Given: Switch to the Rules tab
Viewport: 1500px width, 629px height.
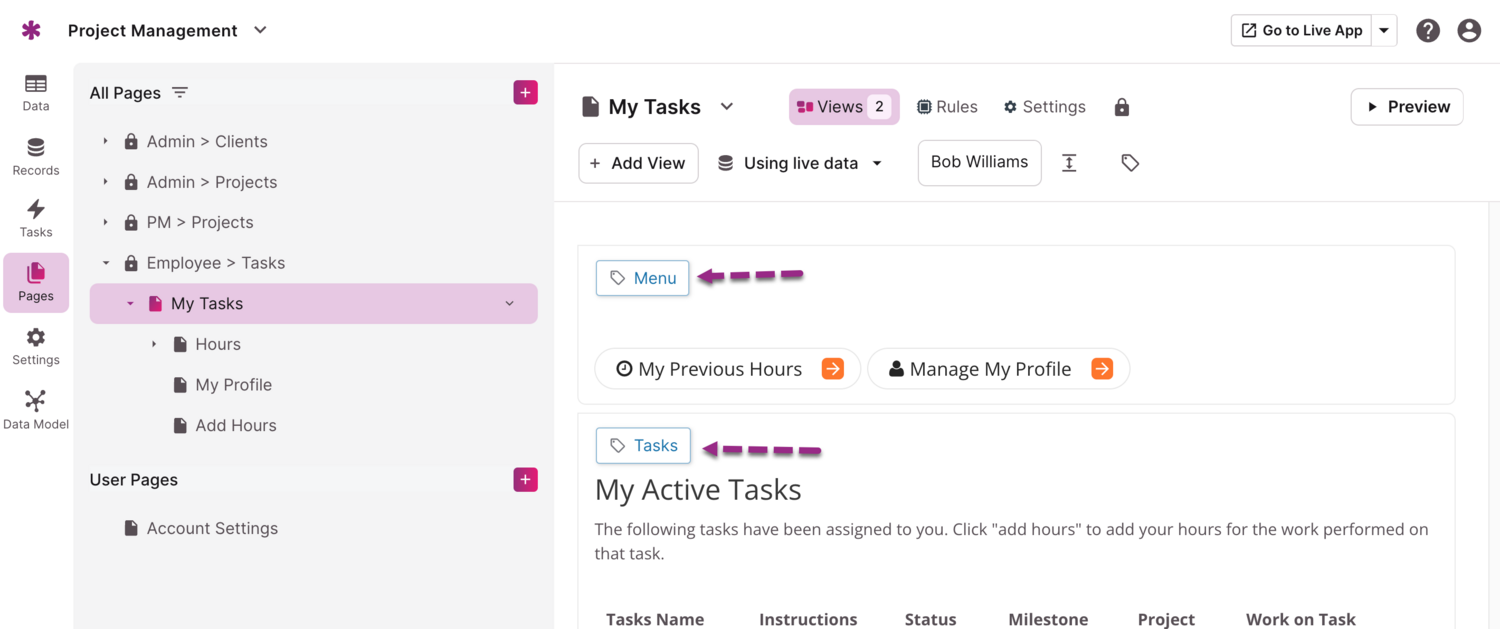Looking at the screenshot, I should (947, 107).
